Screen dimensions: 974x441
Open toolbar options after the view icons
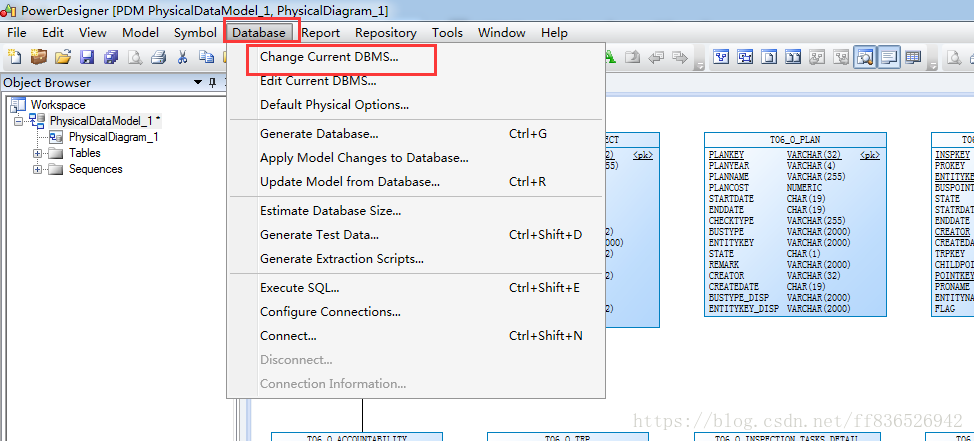pos(933,65)
